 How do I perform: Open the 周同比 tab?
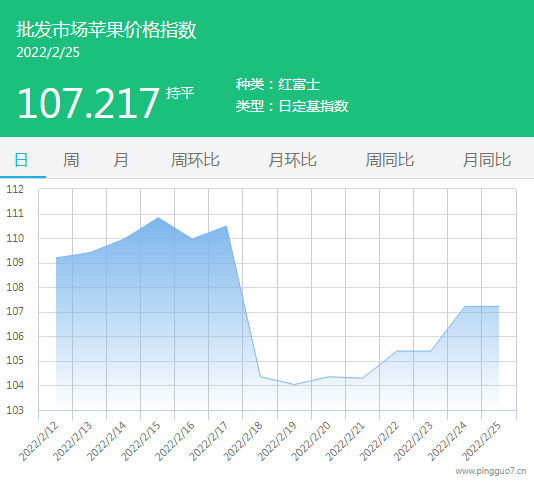[390, 160]
